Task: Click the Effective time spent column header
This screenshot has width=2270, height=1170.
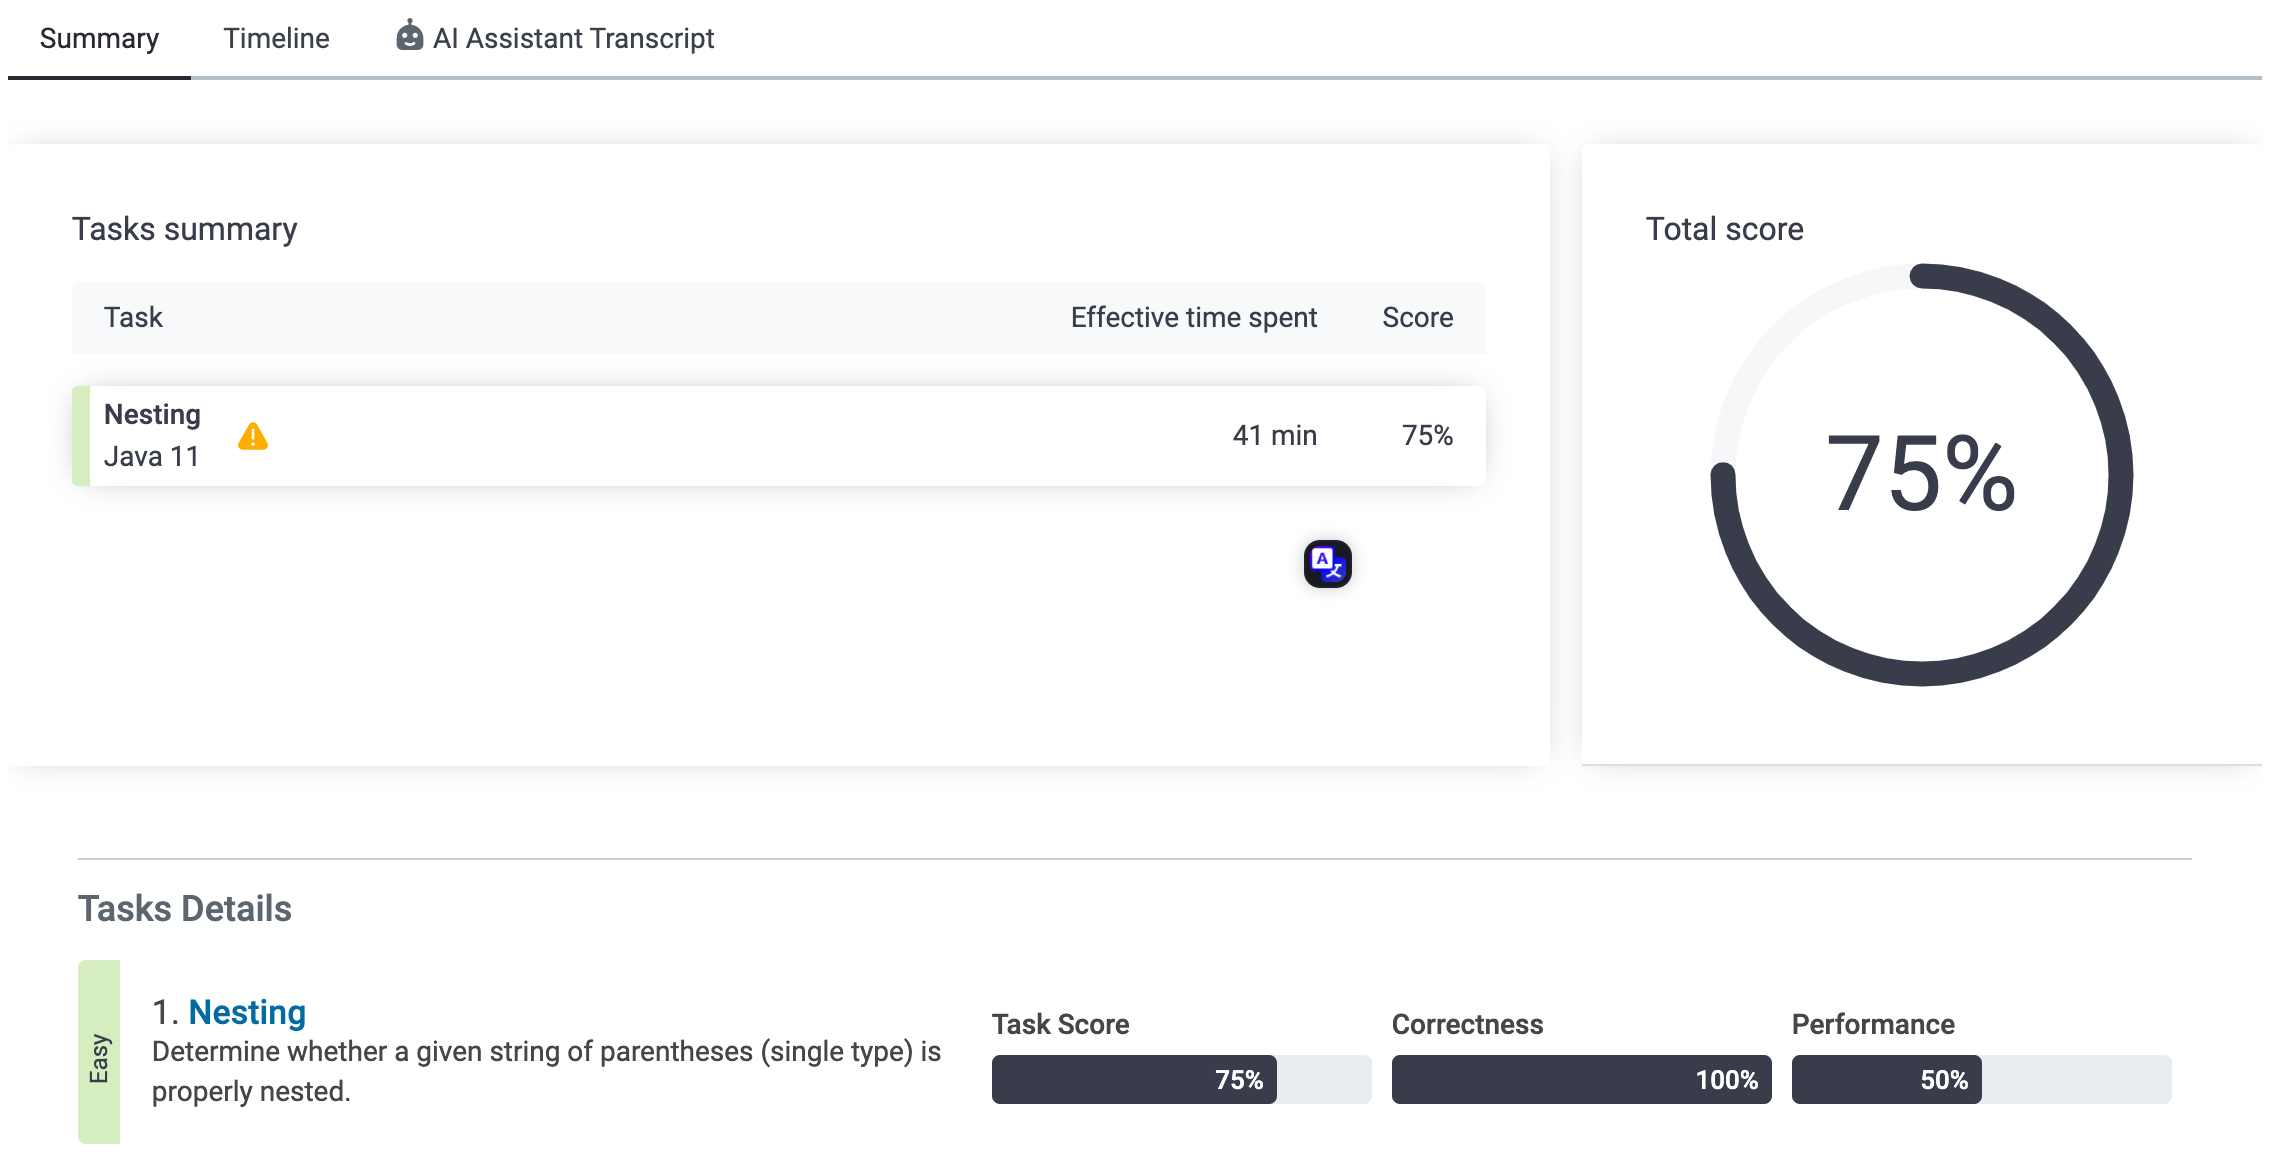Action: pos(1193,318)
